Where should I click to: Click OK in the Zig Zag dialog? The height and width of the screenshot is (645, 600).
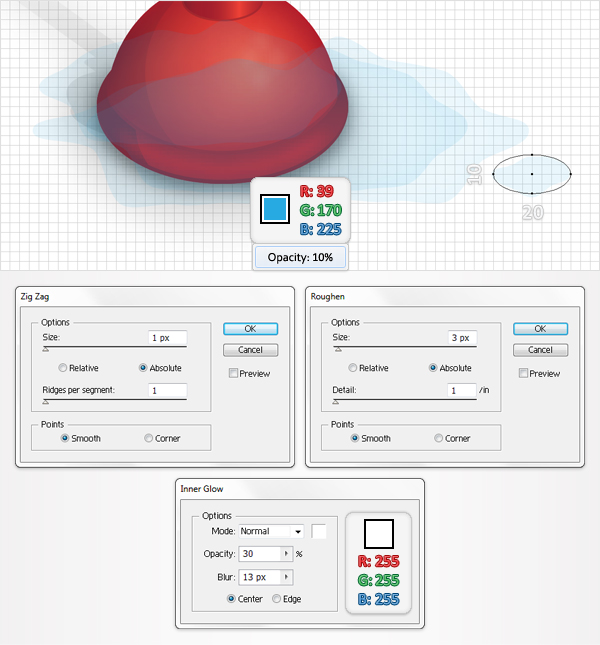pyautogui.click(x=250, y=329)
